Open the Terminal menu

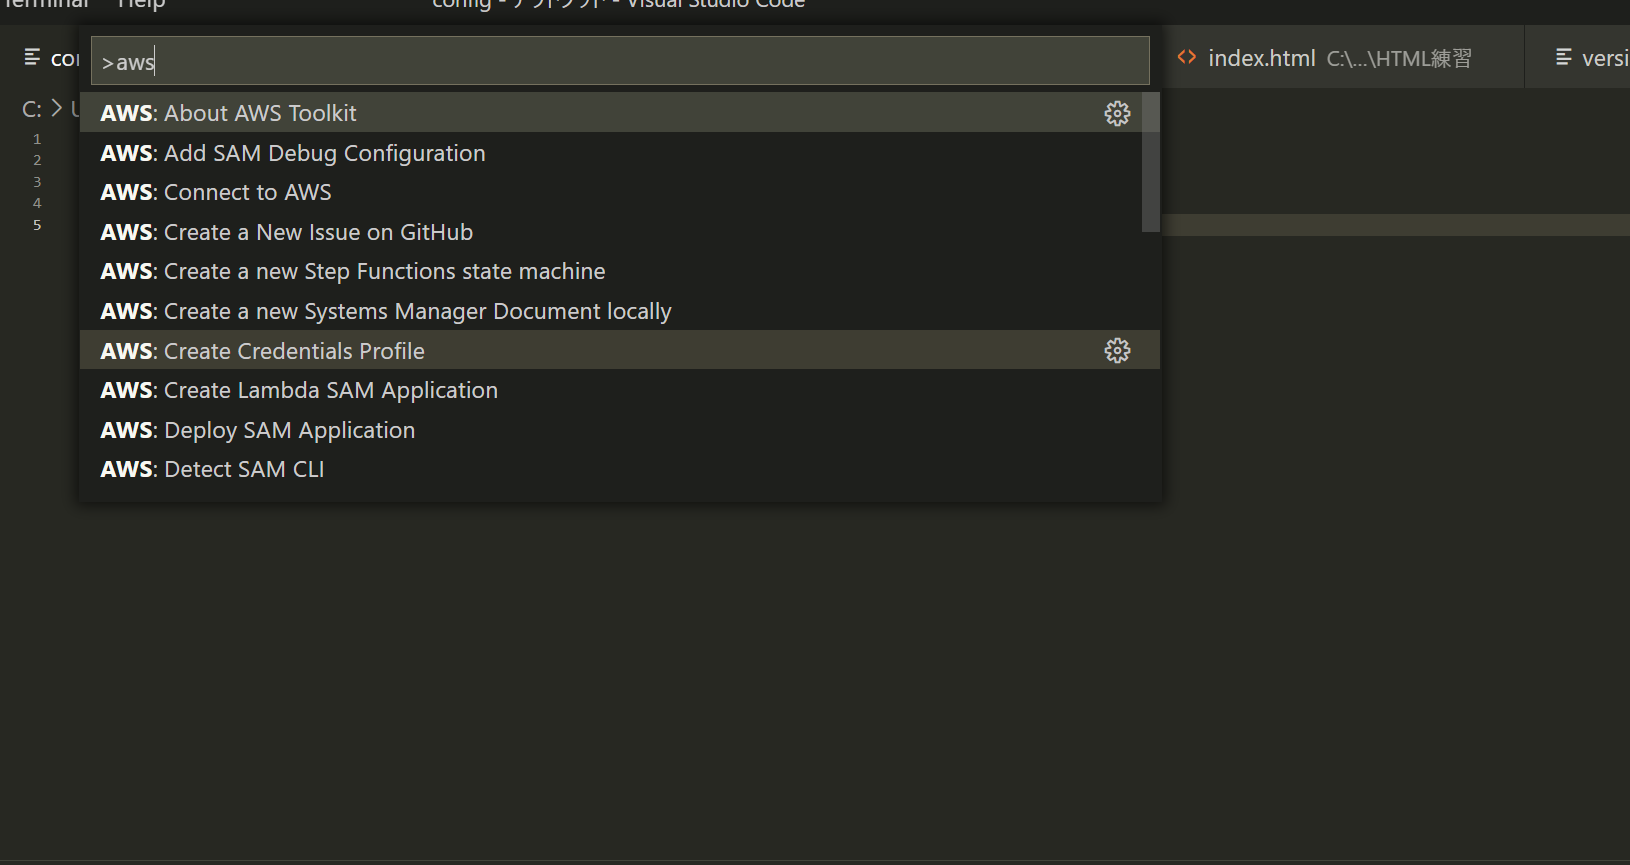(x=46, y=5)
